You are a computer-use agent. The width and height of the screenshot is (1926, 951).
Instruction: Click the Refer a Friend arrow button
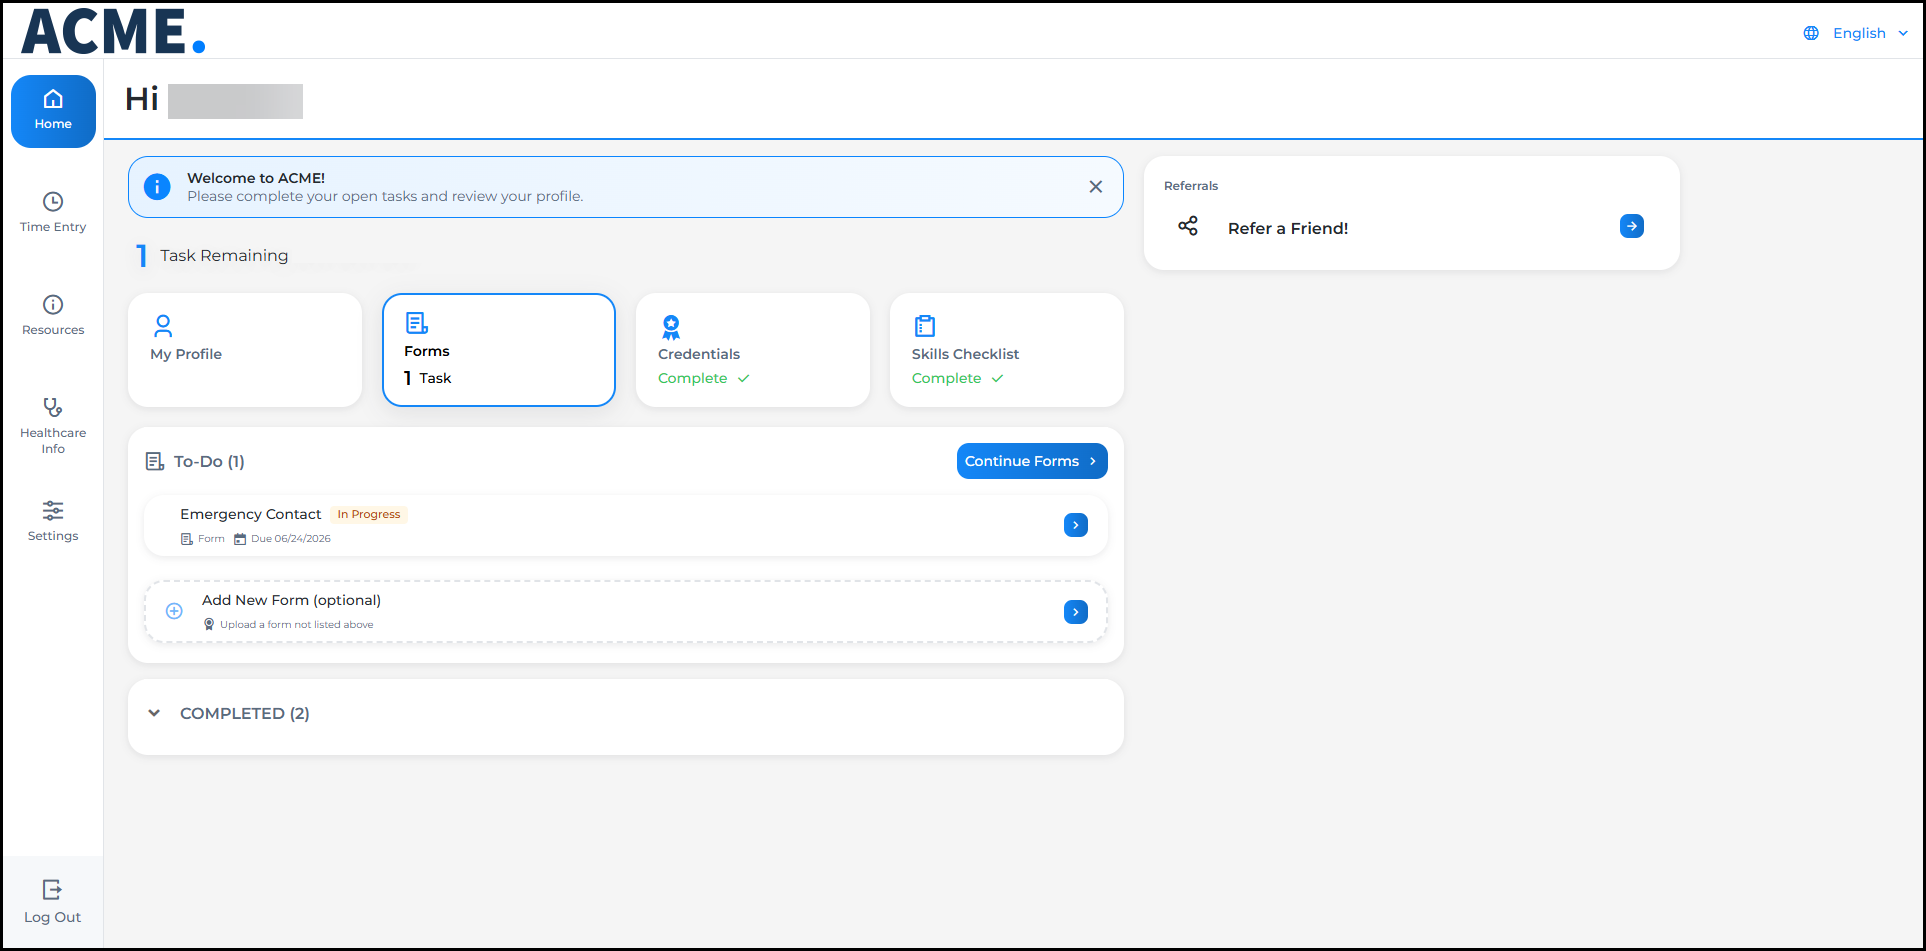coord(1632,226)
